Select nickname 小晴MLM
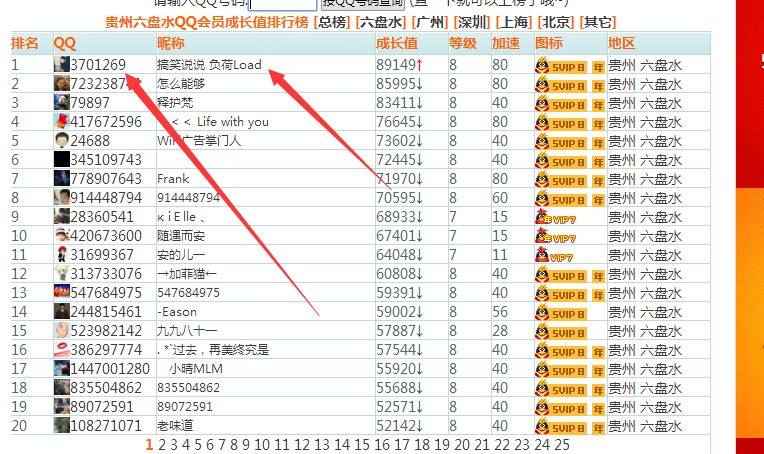This screenshot has width=764, height=454. (195, 368)
